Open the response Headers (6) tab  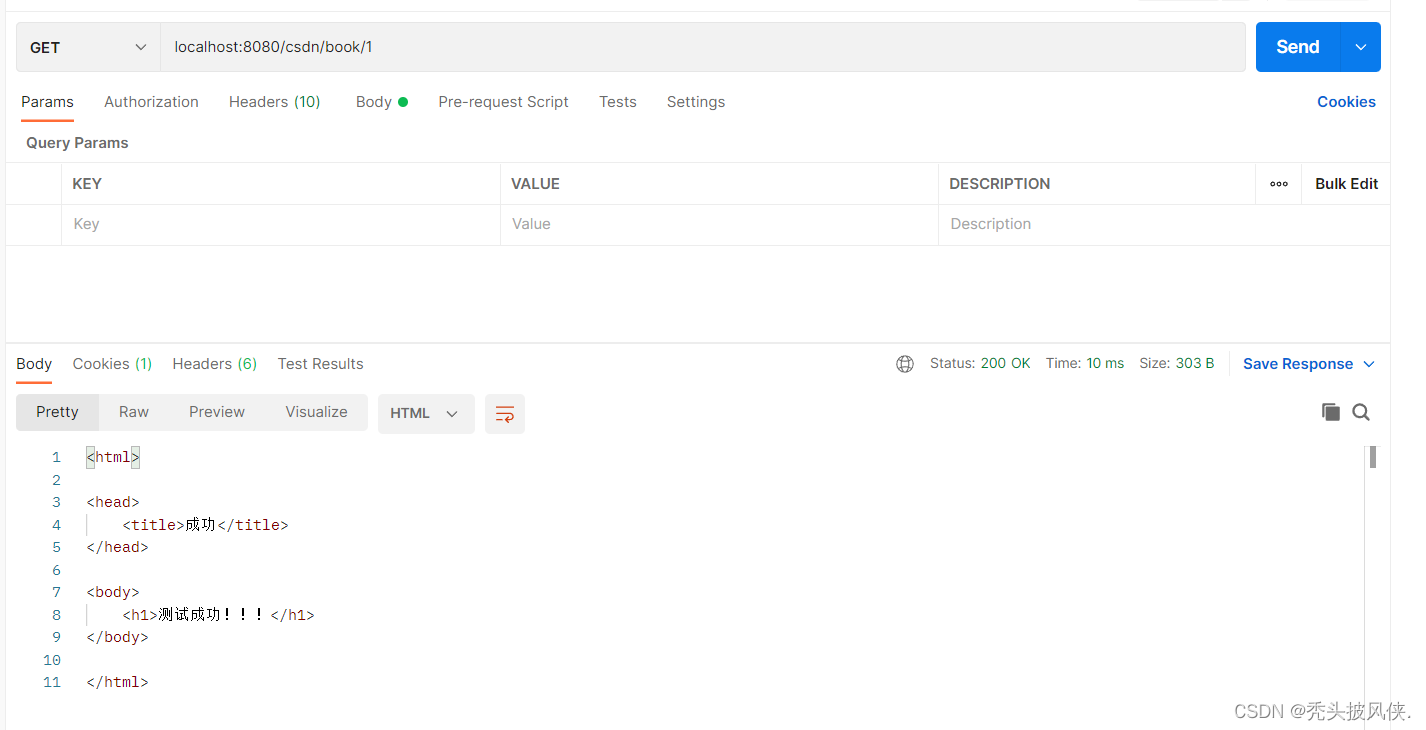pos(215,364)
